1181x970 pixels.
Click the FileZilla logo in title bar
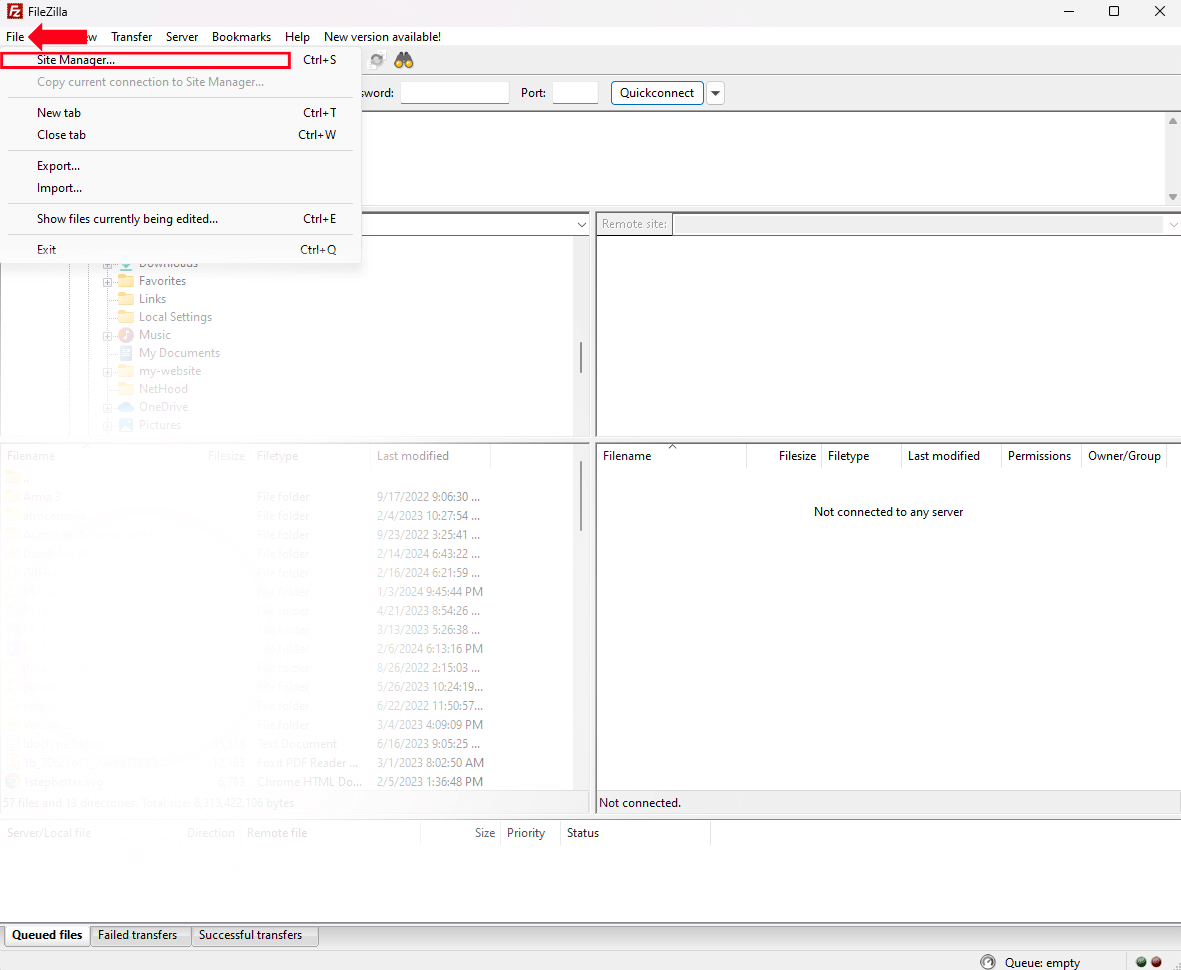pos(14,11)
